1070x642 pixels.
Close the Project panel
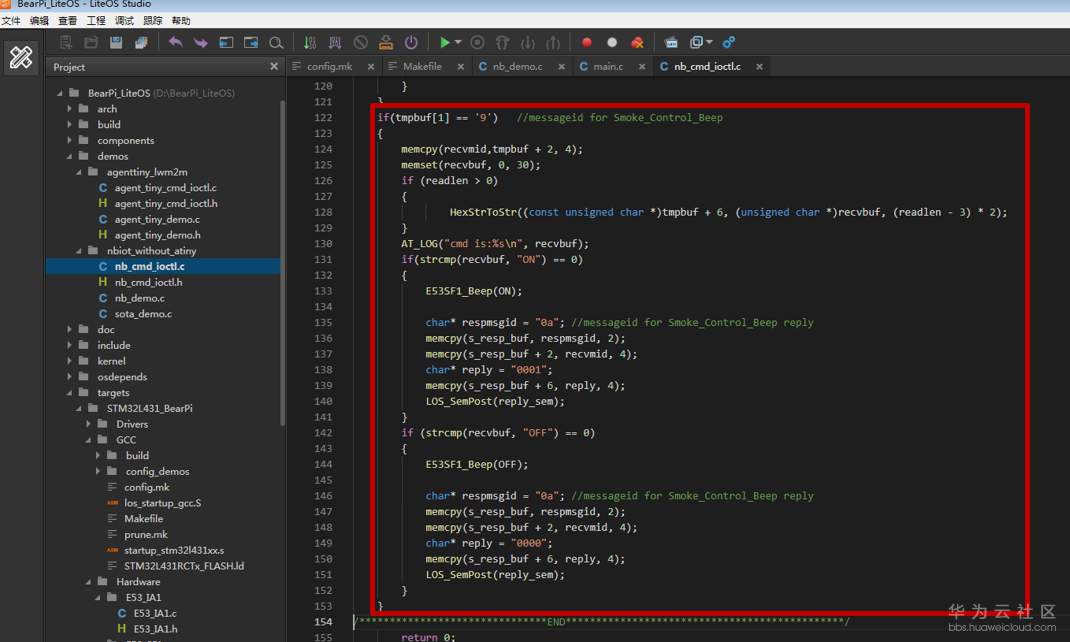point(274,67)
